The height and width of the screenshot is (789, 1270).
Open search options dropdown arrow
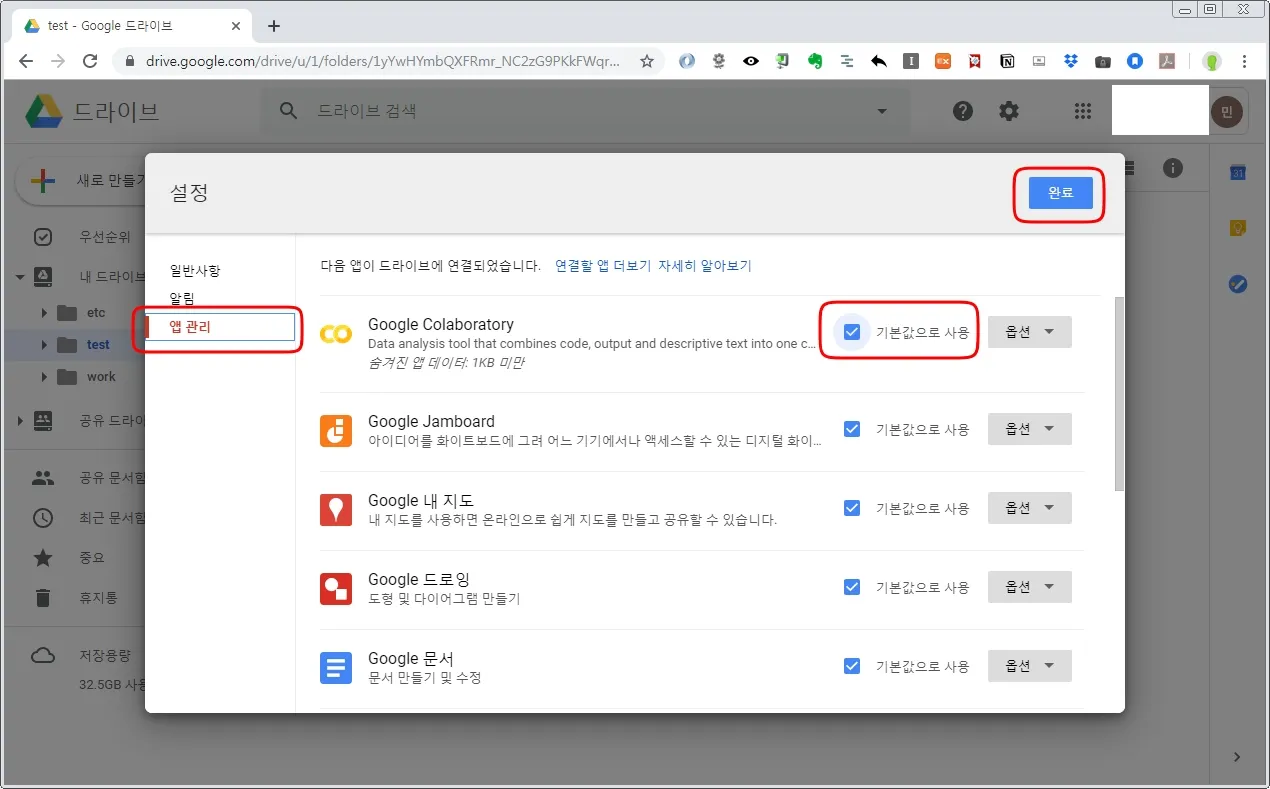tap(882, 111)
